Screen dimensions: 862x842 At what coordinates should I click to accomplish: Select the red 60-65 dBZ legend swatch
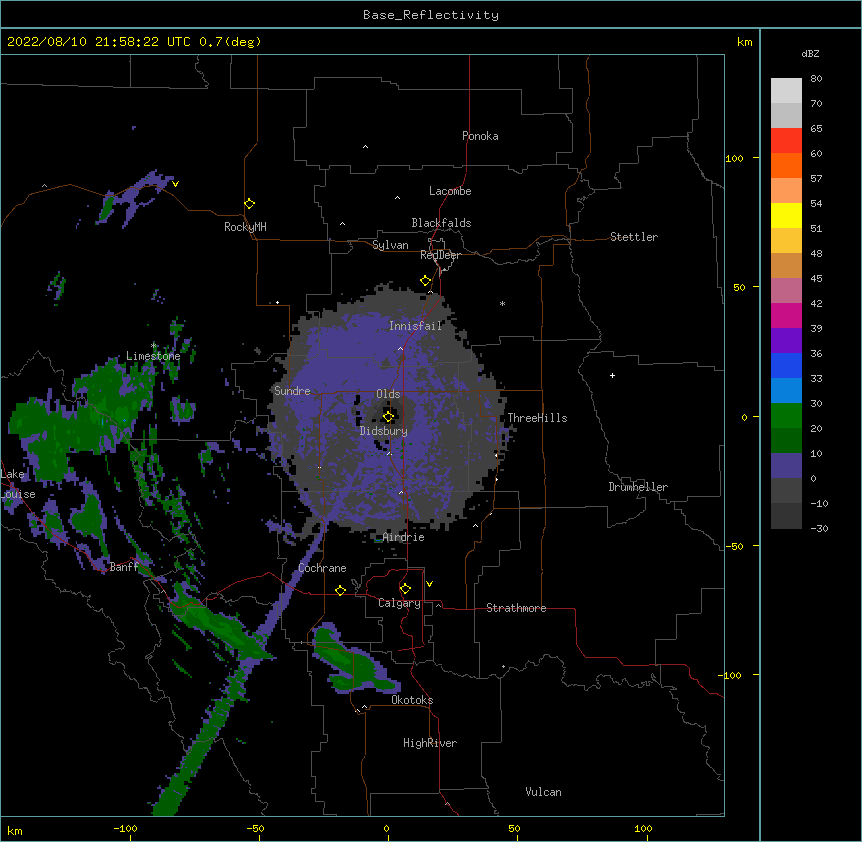tap(786, 141)
